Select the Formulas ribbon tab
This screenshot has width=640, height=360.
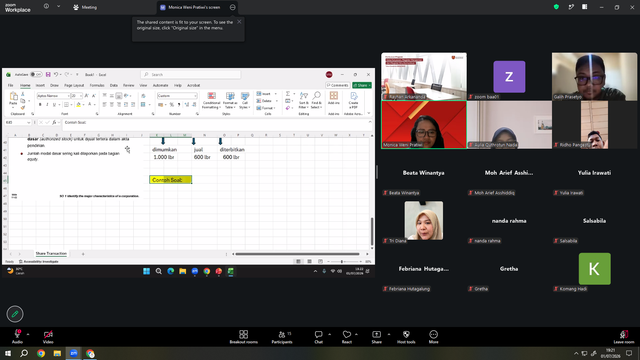[97, 85]
